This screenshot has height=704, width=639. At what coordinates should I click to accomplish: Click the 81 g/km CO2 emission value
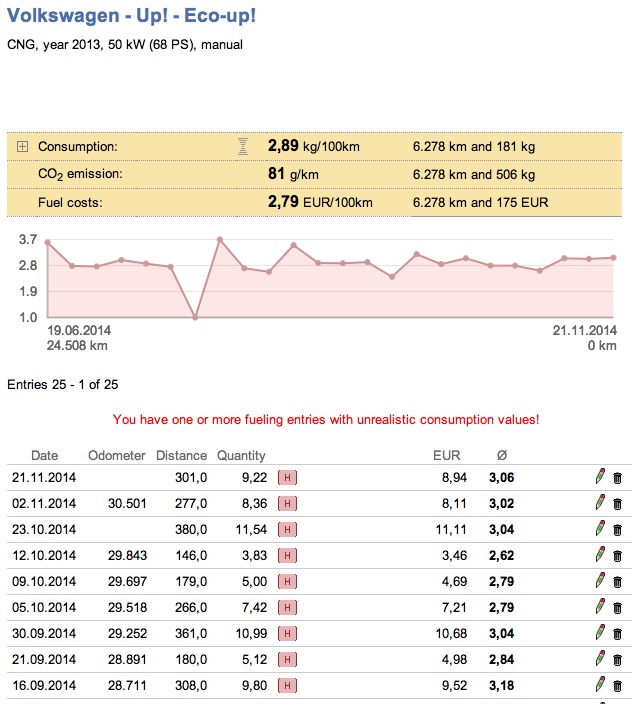pyautogui.click(x=293, y=174)
